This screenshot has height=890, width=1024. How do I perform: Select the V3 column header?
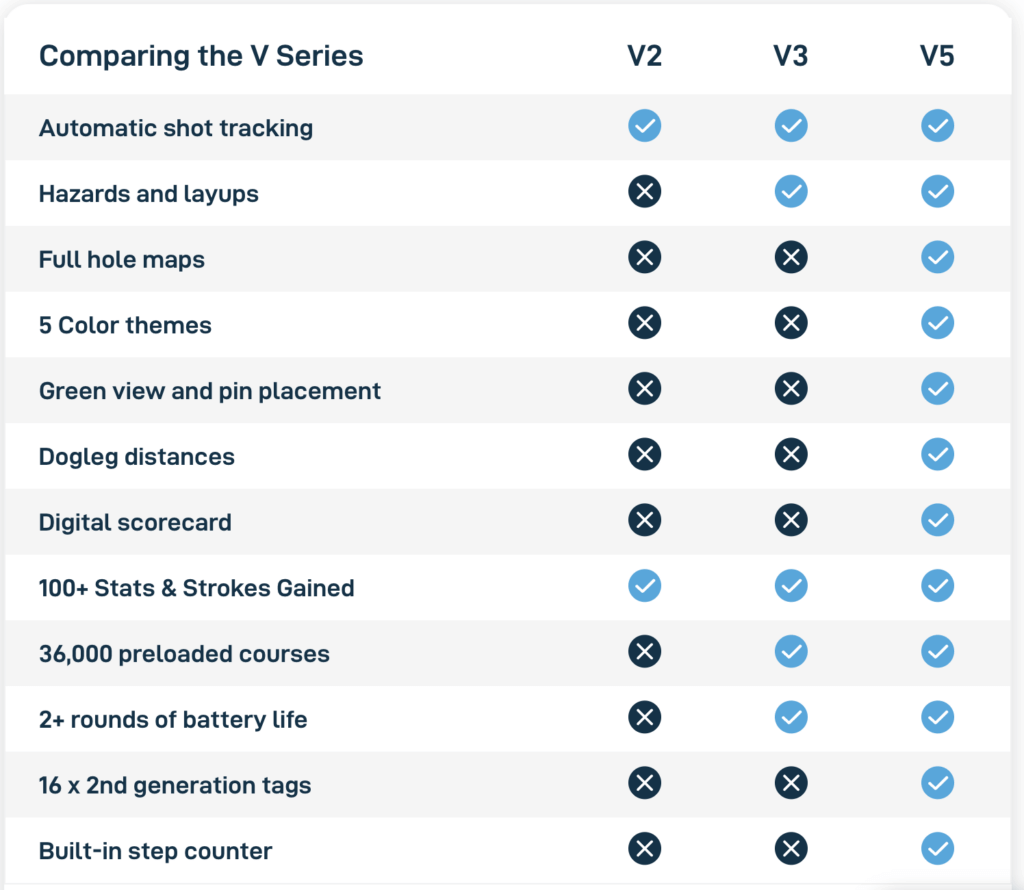coord(791,56)
